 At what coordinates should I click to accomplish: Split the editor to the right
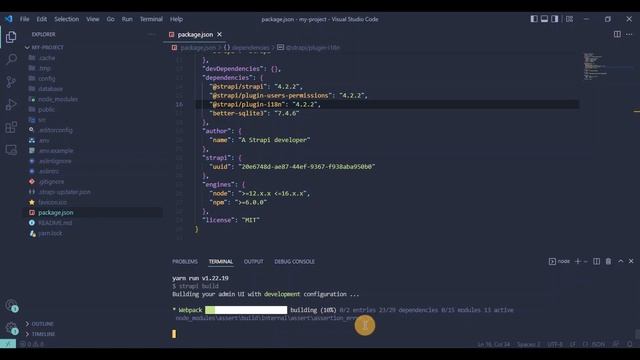(617, 34)
